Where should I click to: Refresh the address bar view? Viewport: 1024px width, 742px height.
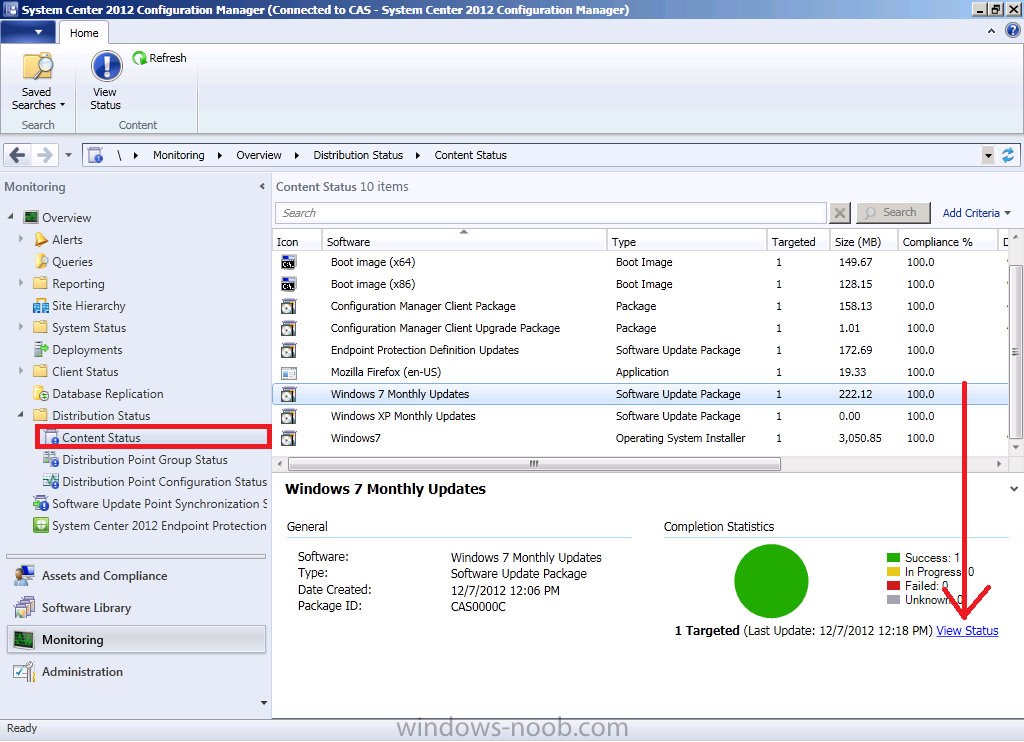pos(1008,155)
